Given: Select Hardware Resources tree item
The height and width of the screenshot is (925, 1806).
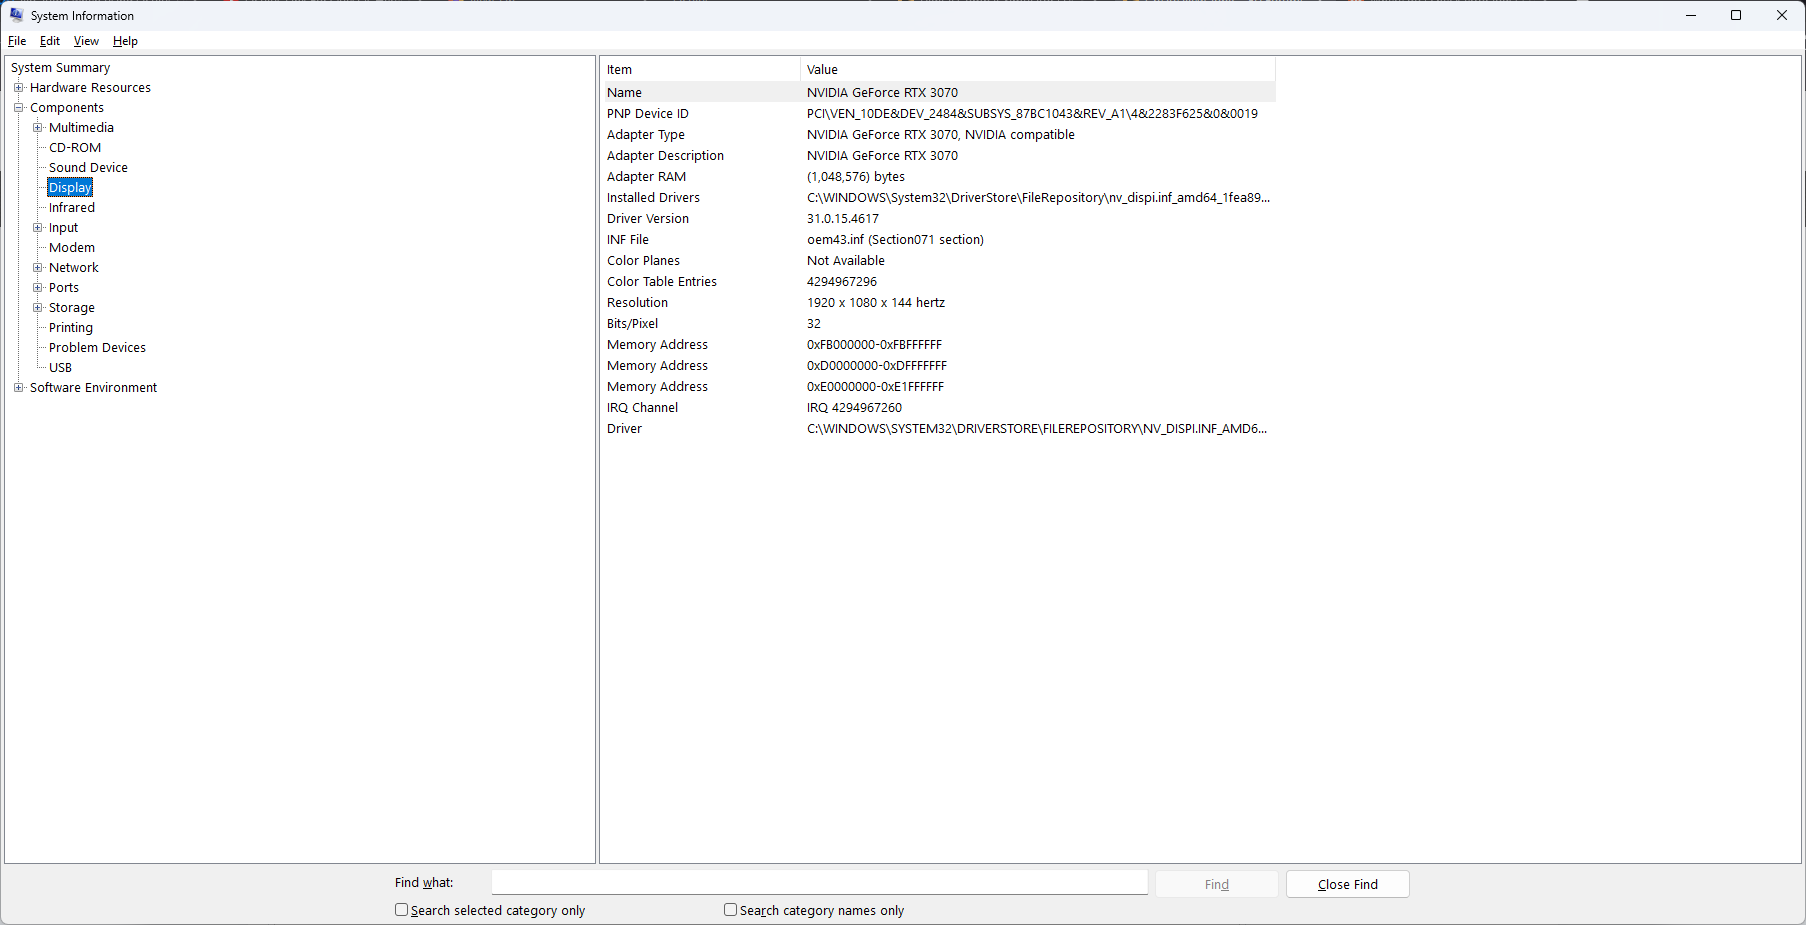Looking at the screenshot, I should [x=90, y=88].
